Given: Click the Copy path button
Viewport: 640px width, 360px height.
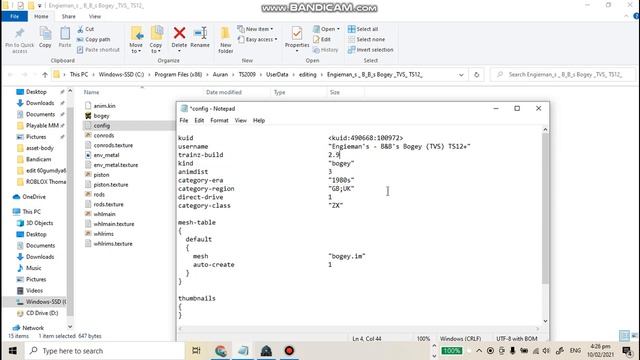Looking at the screenshot, I should [93, 39].
